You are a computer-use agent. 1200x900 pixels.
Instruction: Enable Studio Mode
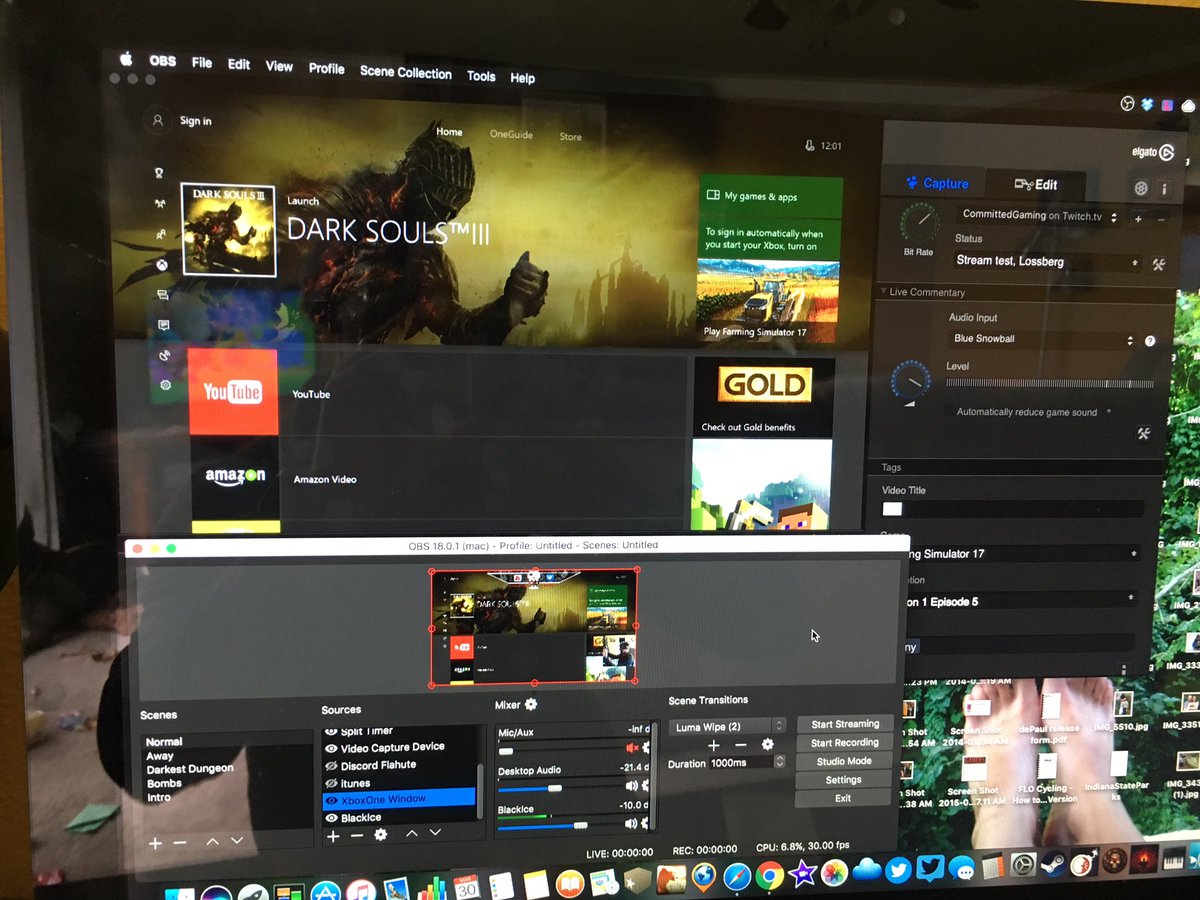pos(844,761)
